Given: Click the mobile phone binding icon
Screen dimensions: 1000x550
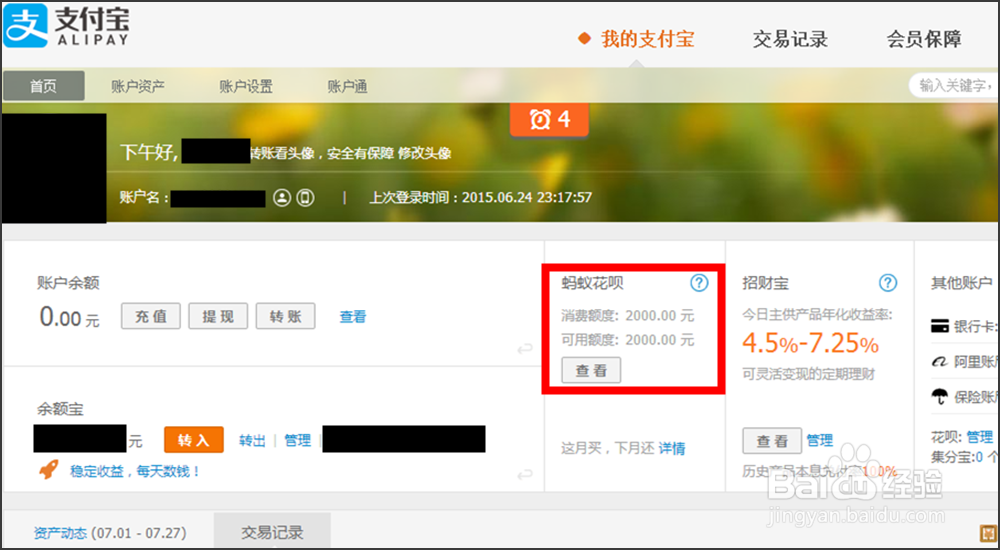Looking at the screenshot, I should (305, 198).
